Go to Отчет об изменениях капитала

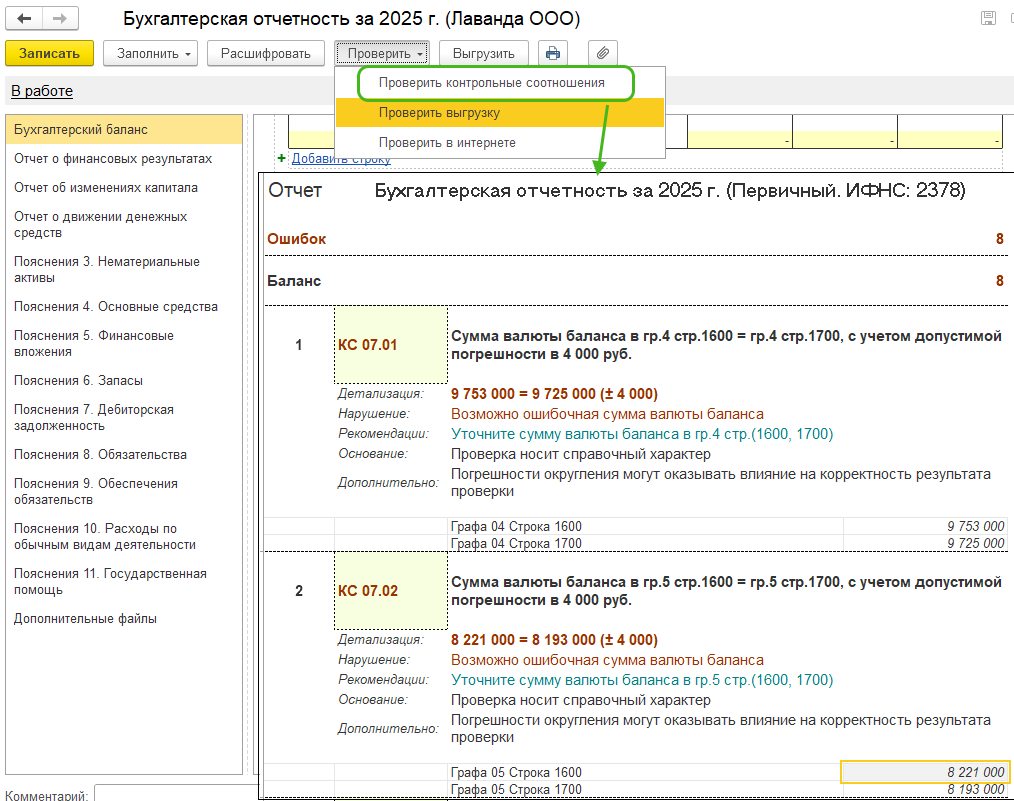[106, 188]
